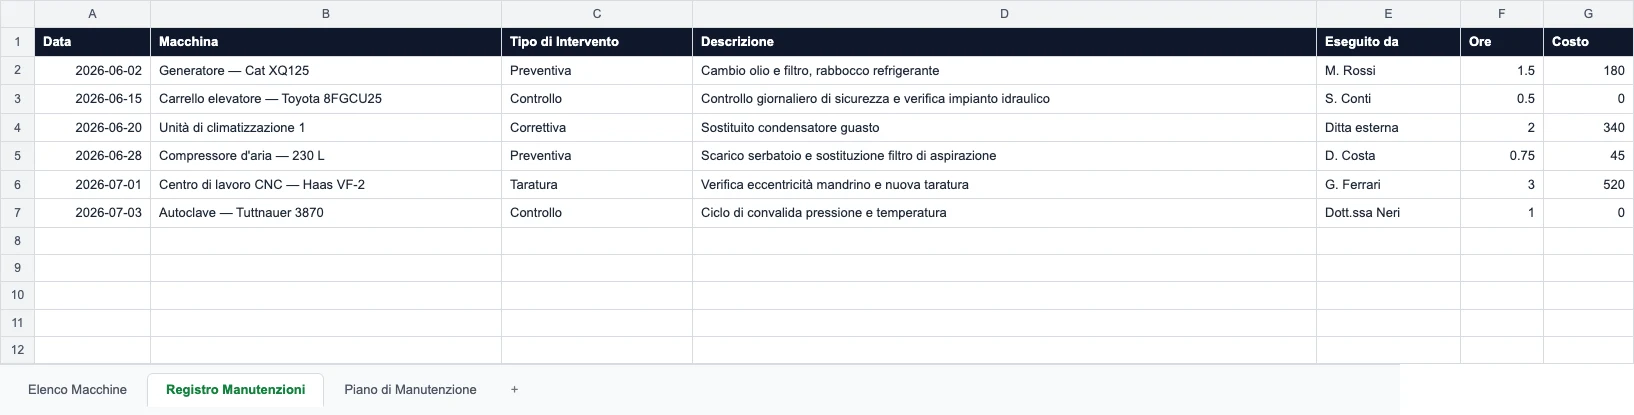Open the Piano di Manutenzione sheet tab

410,390
